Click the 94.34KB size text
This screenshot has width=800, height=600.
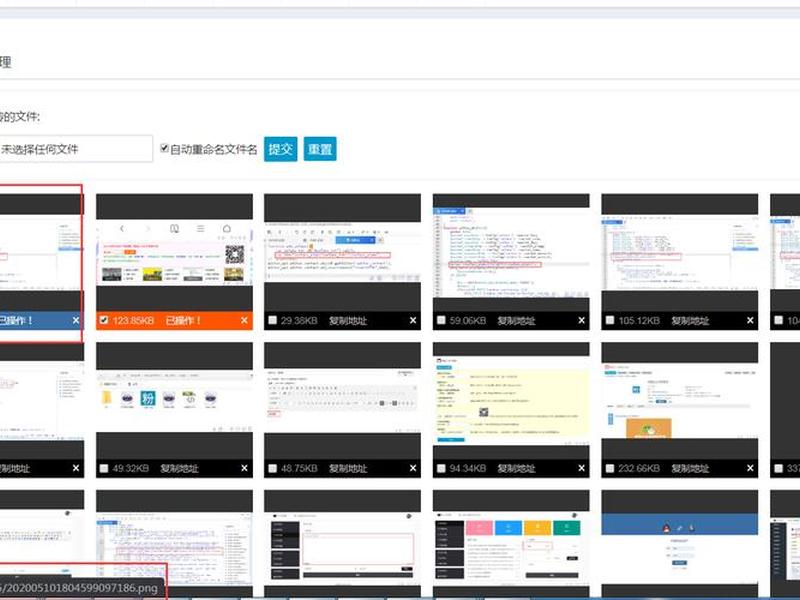coord(468,468)
